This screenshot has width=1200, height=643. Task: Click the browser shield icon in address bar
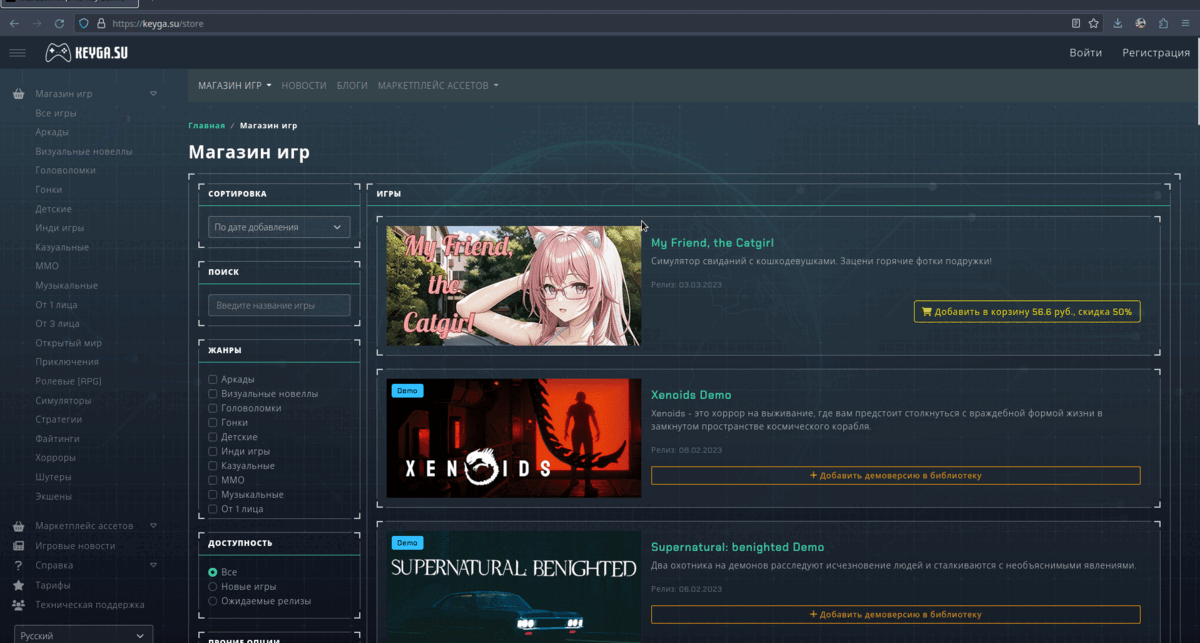(83, 23)
